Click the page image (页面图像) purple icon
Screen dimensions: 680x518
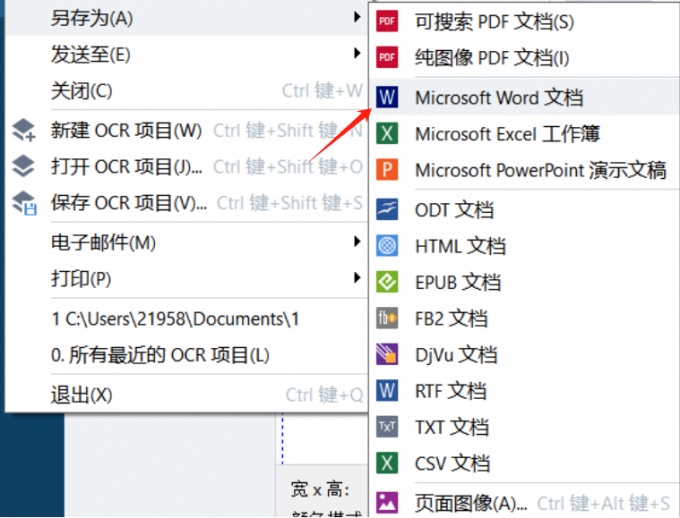tap(387, 503)
